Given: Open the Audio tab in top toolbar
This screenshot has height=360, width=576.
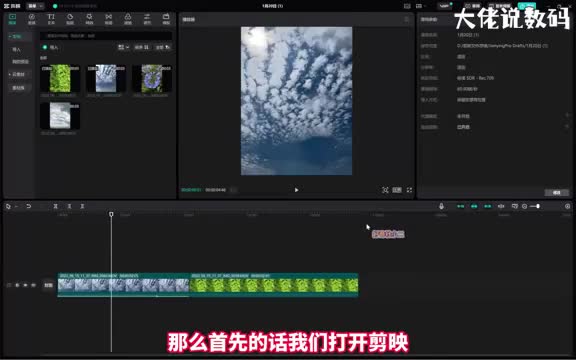Looking at the screenshot, I should click(32, 19).
